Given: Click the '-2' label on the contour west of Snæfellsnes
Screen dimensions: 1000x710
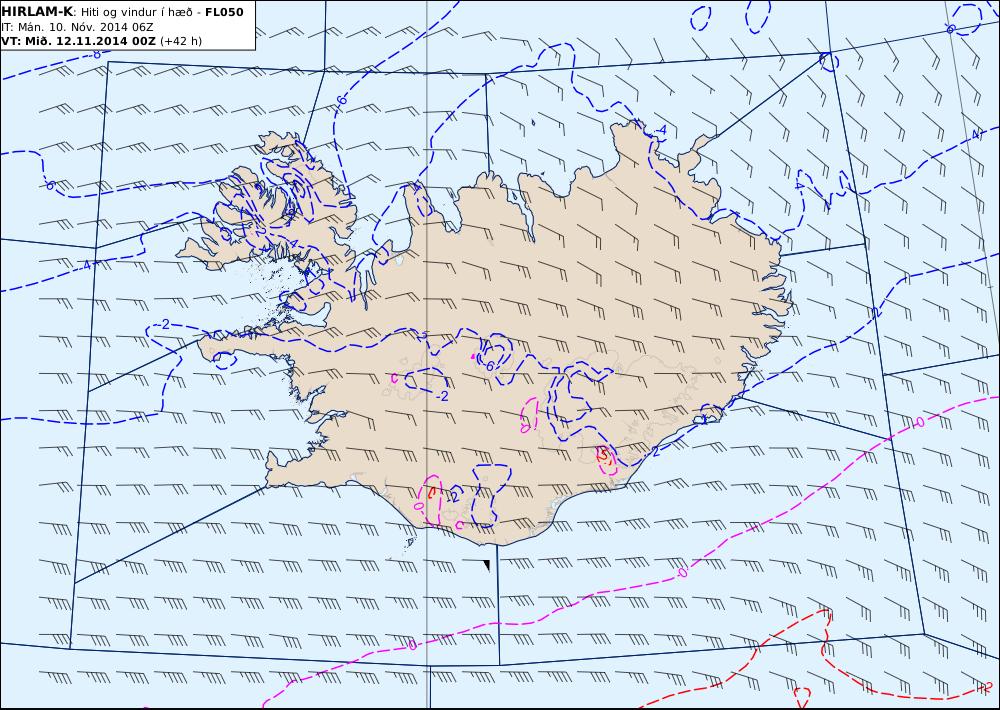Looking at the screenshot, I should pyautogui.click(x=164, y=325).
